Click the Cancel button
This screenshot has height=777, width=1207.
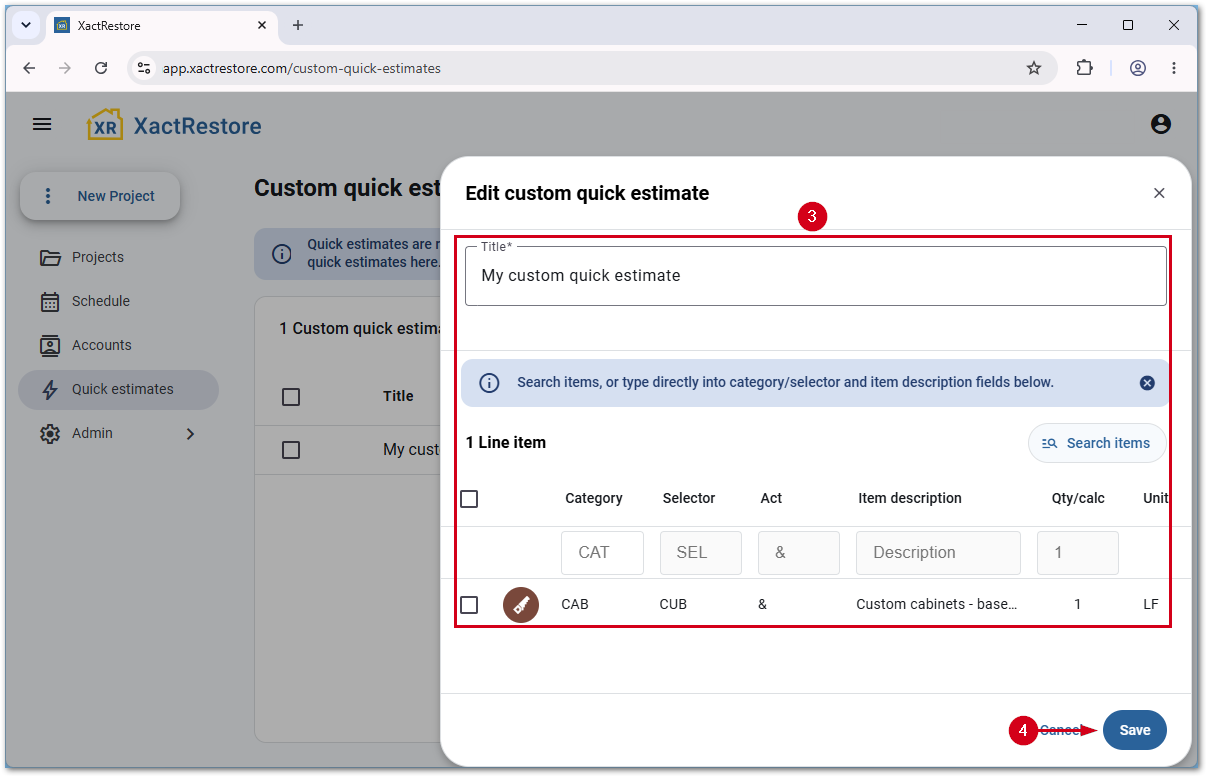coord(1061,730)
